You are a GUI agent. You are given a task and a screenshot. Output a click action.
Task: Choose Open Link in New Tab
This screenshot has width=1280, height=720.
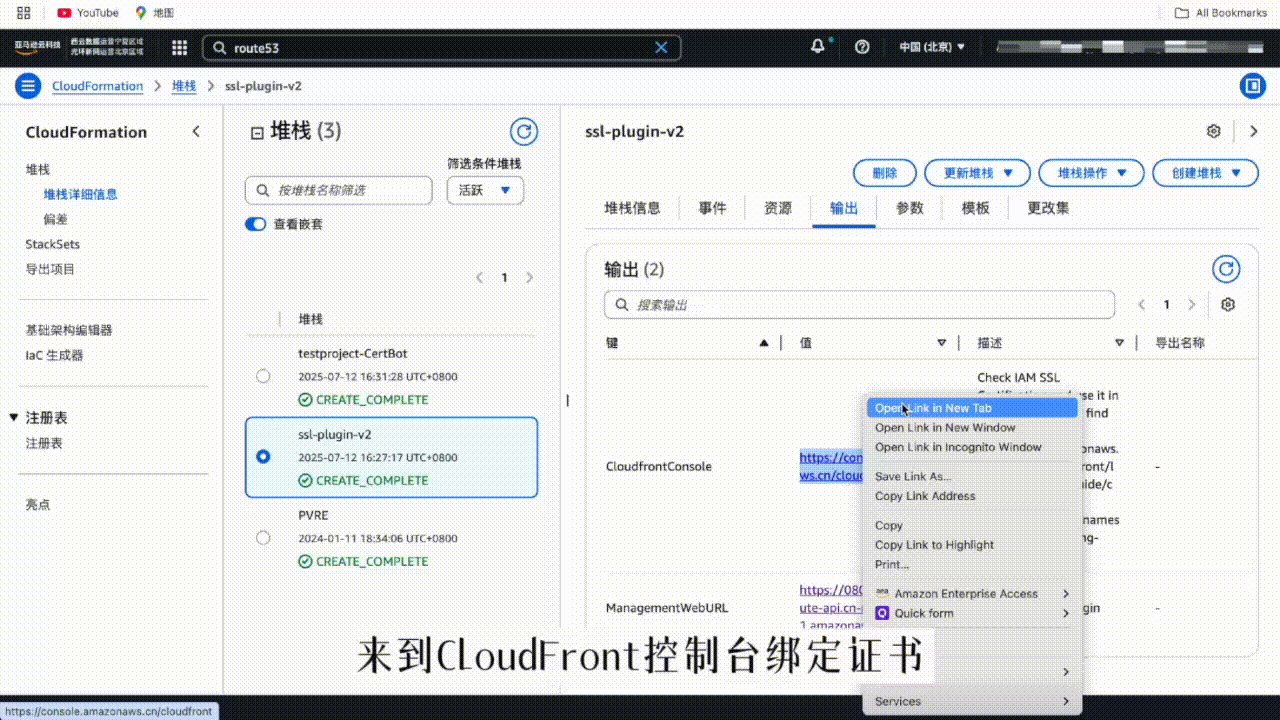point(972,408)
